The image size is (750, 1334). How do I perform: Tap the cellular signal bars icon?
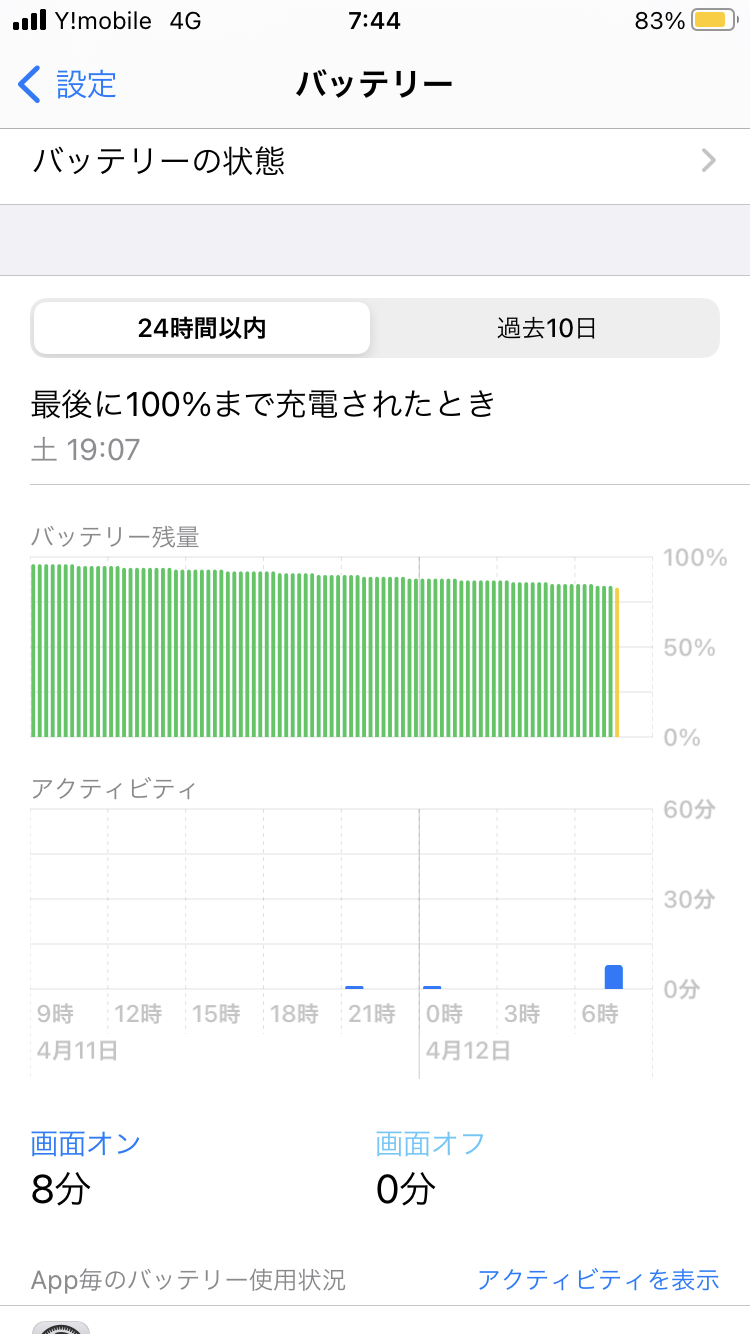pos(30,21)
